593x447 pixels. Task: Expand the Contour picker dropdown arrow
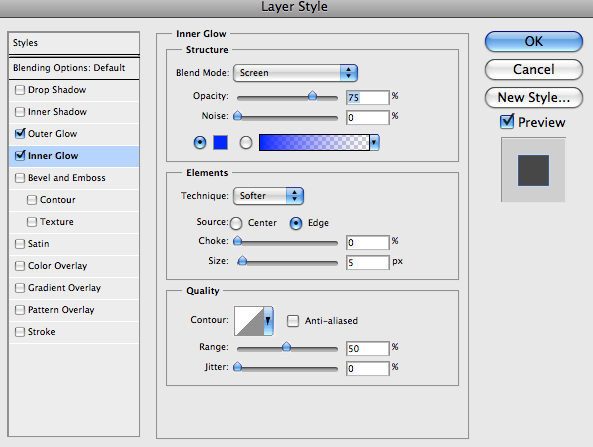click(269, 321)
